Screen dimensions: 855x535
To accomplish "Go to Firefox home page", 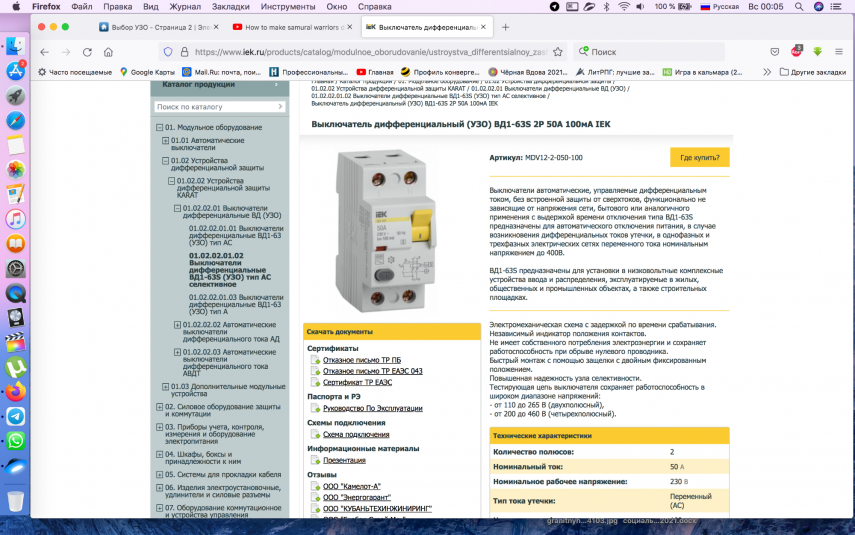I will click(x=109, y=52).
